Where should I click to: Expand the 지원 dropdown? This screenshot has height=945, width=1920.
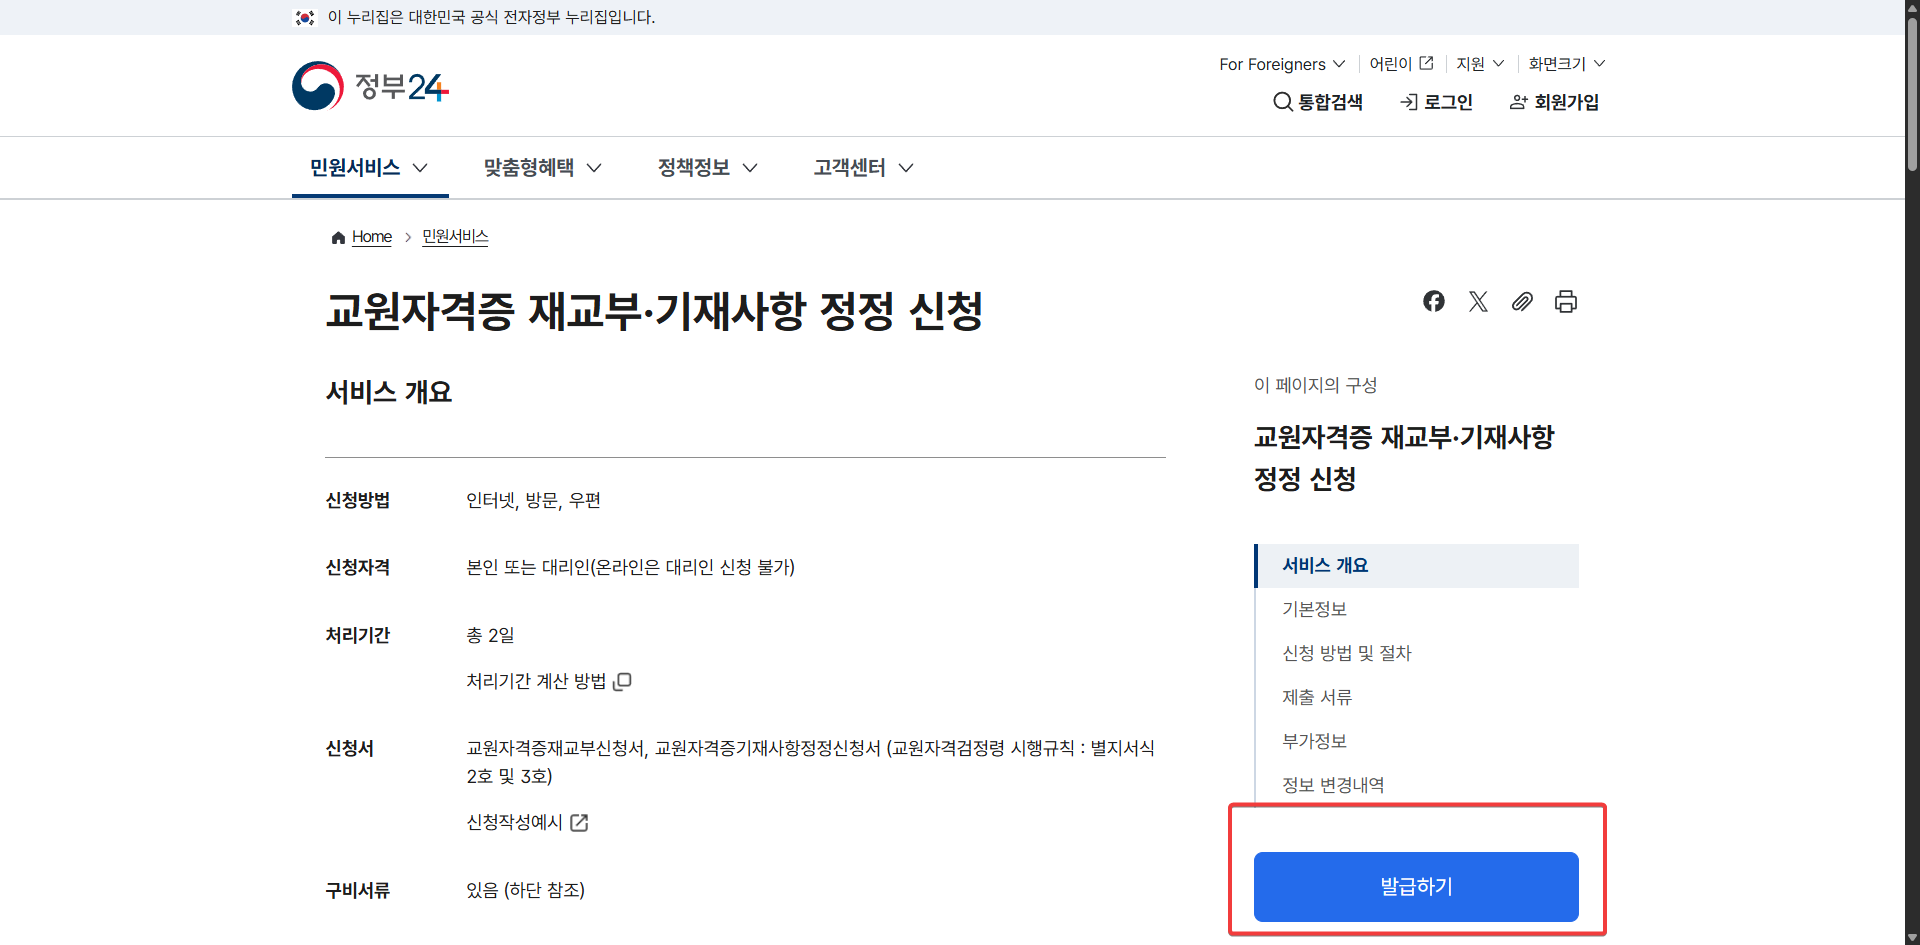1479,63
